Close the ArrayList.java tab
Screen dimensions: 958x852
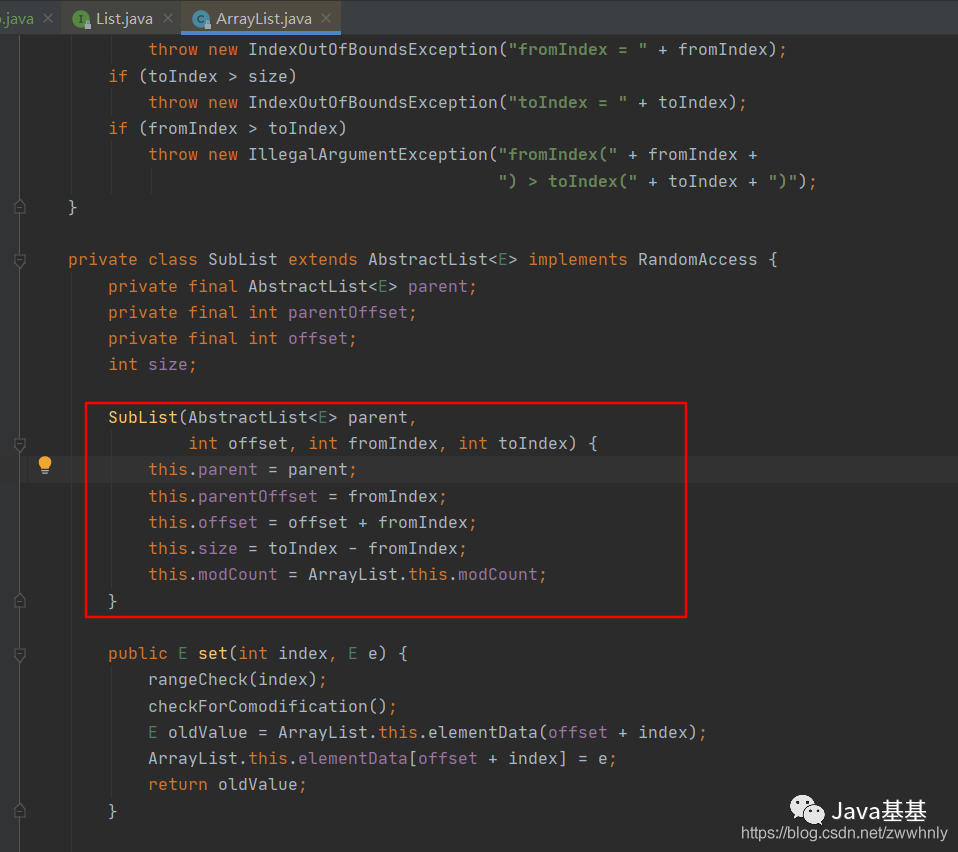pyautogui.click(x=326, y=18)
